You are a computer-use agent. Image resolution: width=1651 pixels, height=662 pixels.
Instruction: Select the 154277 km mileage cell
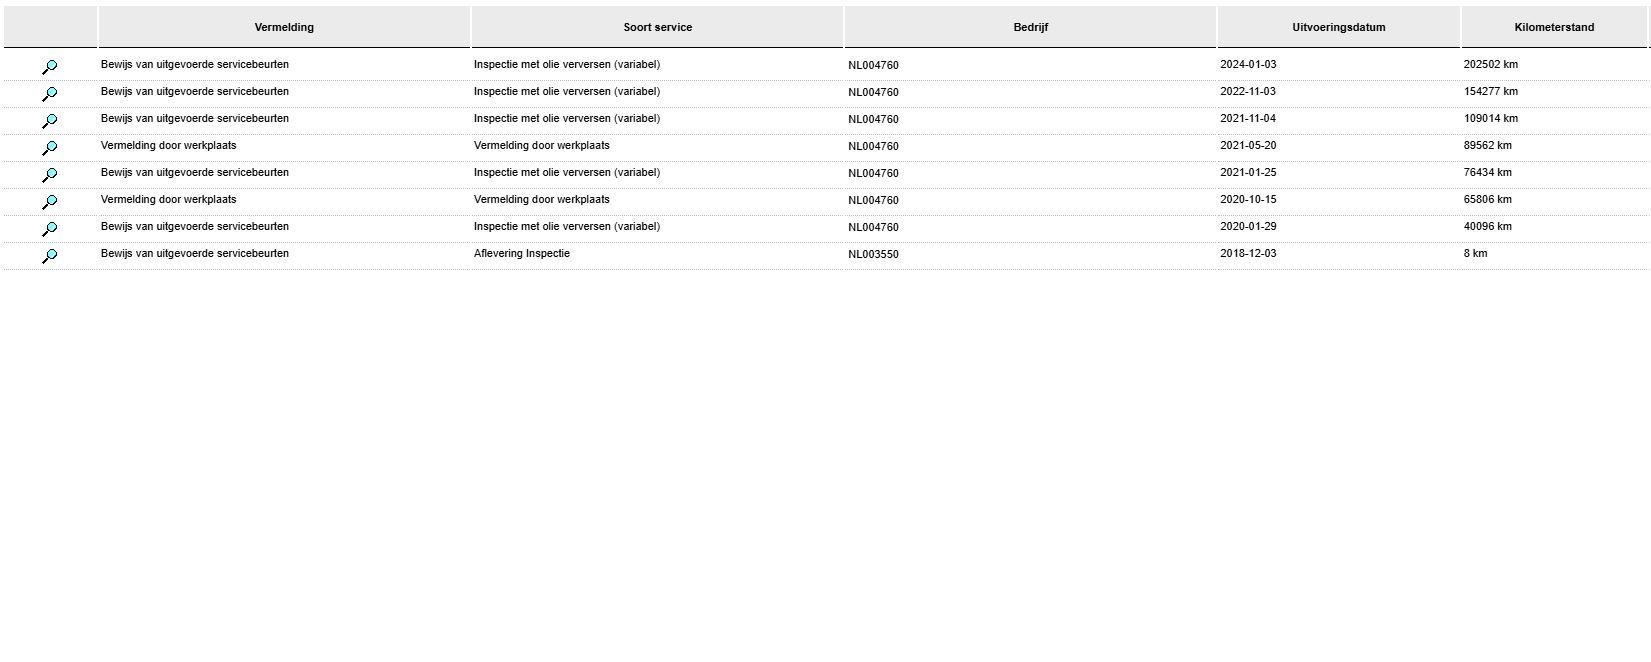[x=1490, y=92]
